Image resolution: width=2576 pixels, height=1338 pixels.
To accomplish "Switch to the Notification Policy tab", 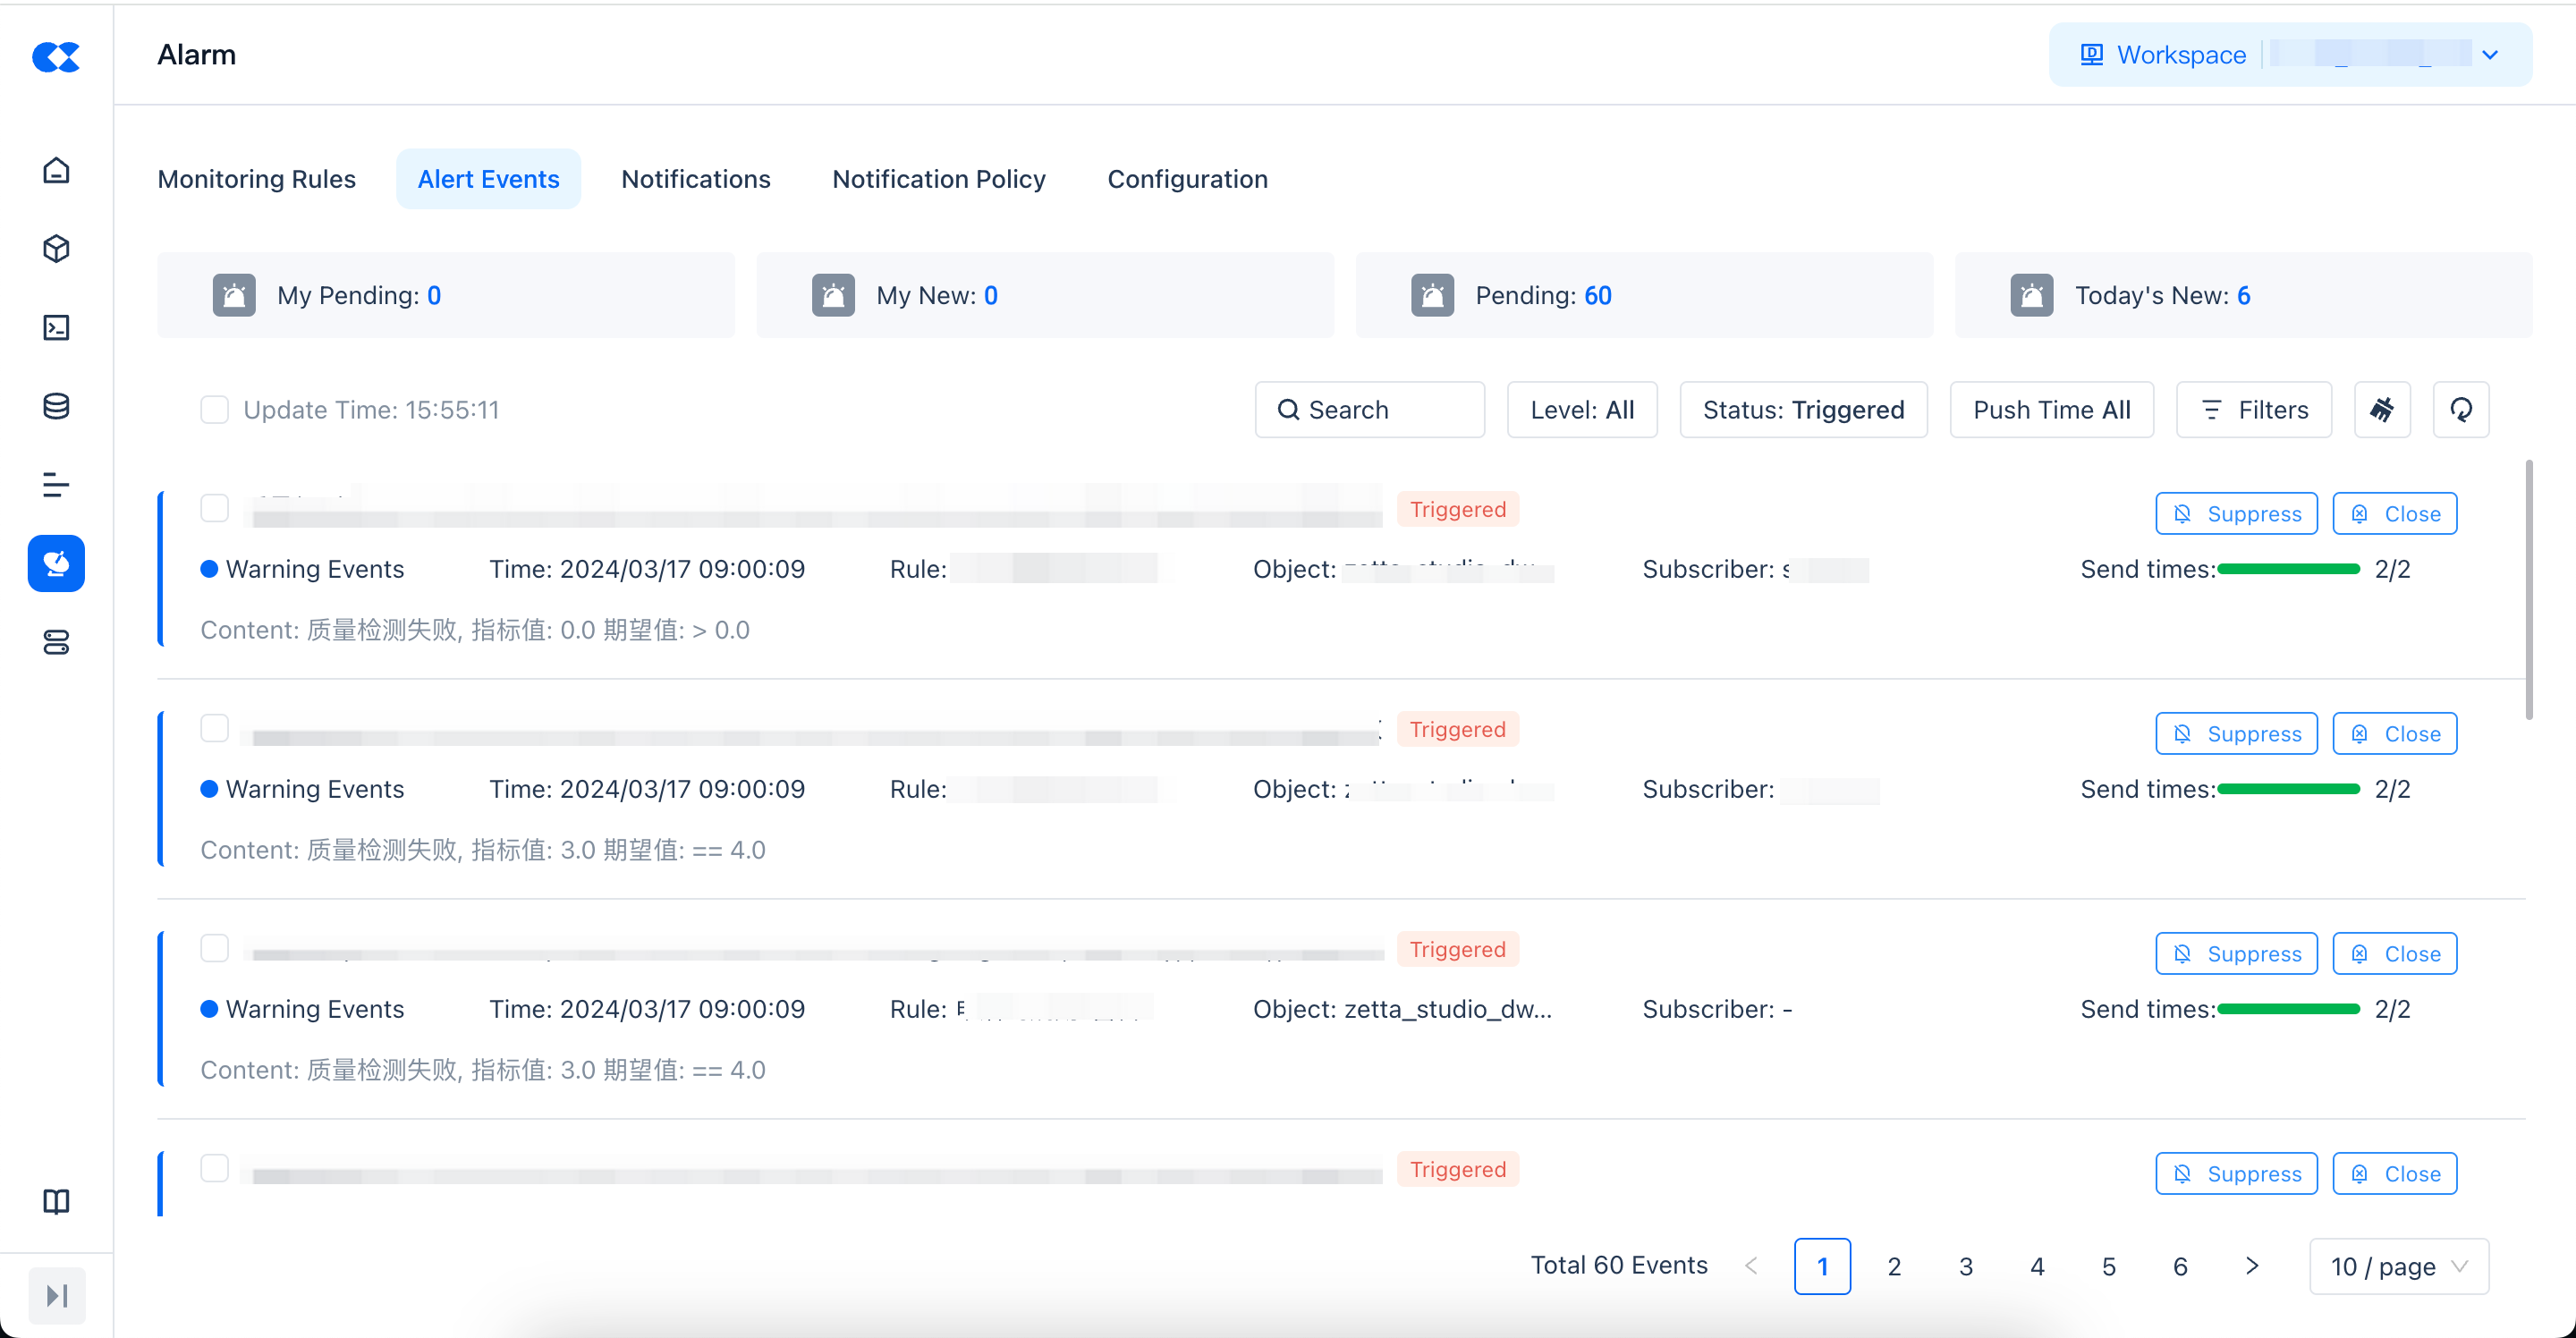I will (x=938, y=179).
